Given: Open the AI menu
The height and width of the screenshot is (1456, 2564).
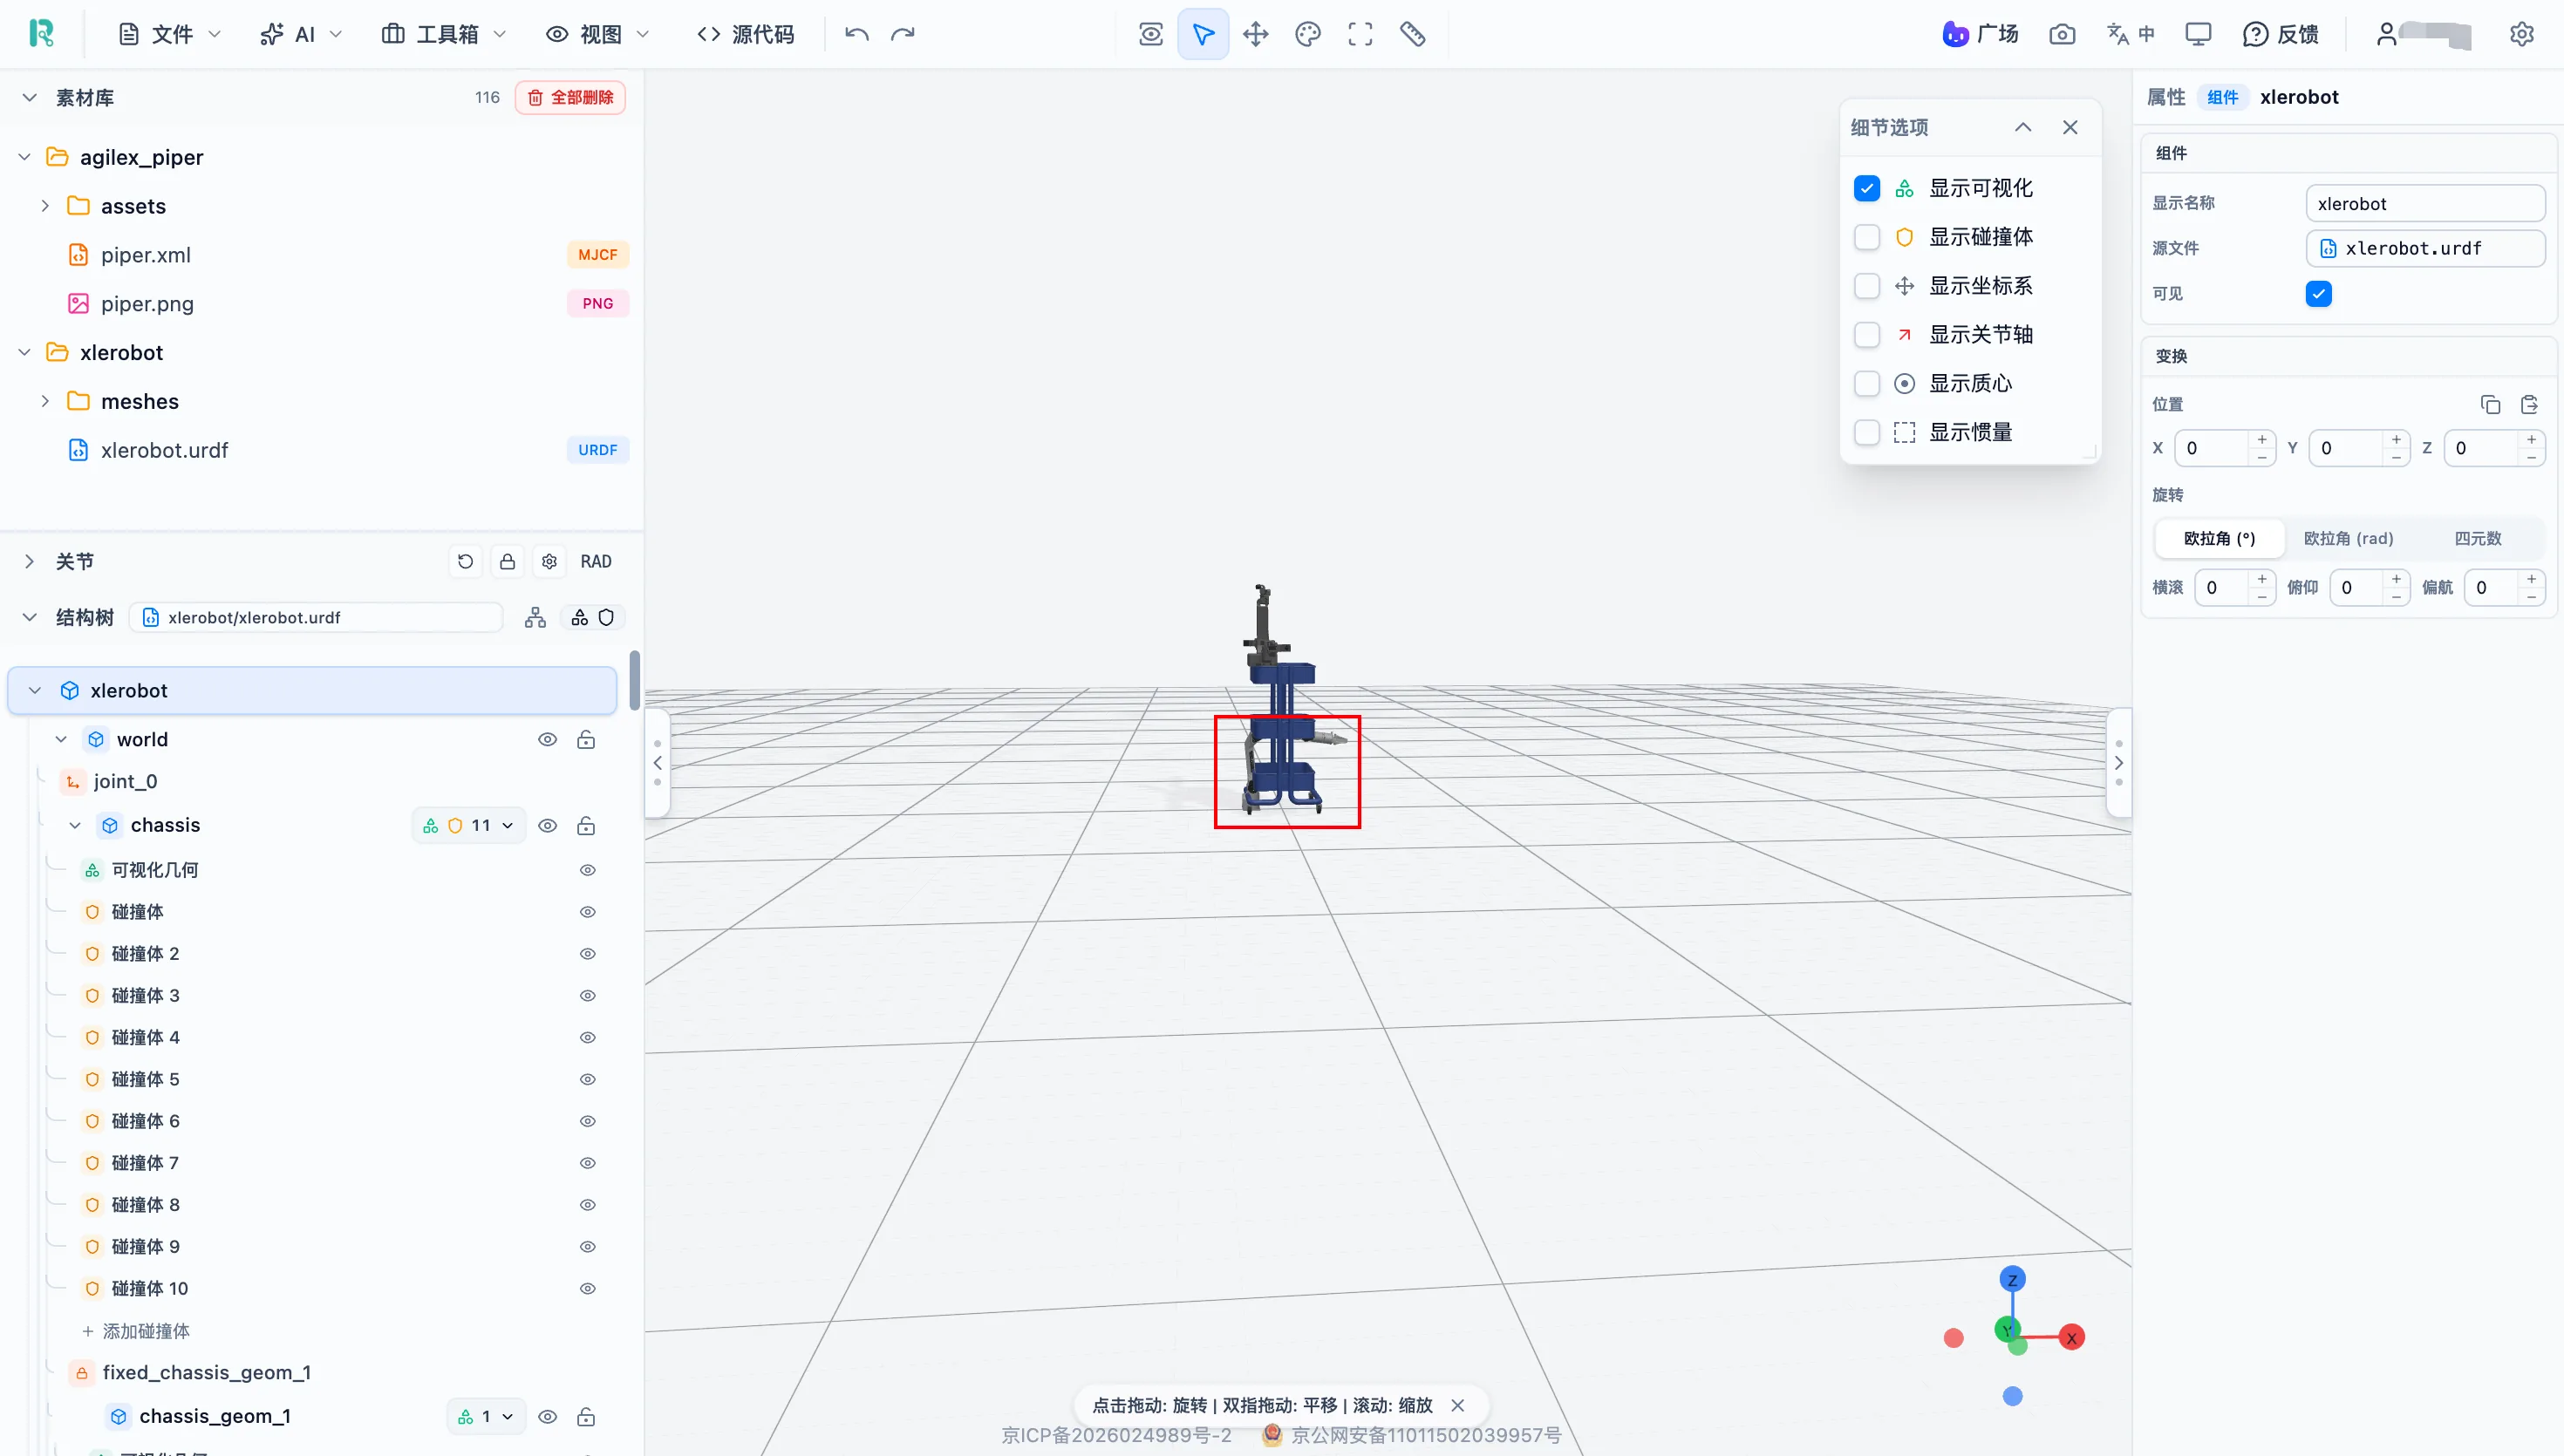Looking at the screenshot, I should pos(300,34).
